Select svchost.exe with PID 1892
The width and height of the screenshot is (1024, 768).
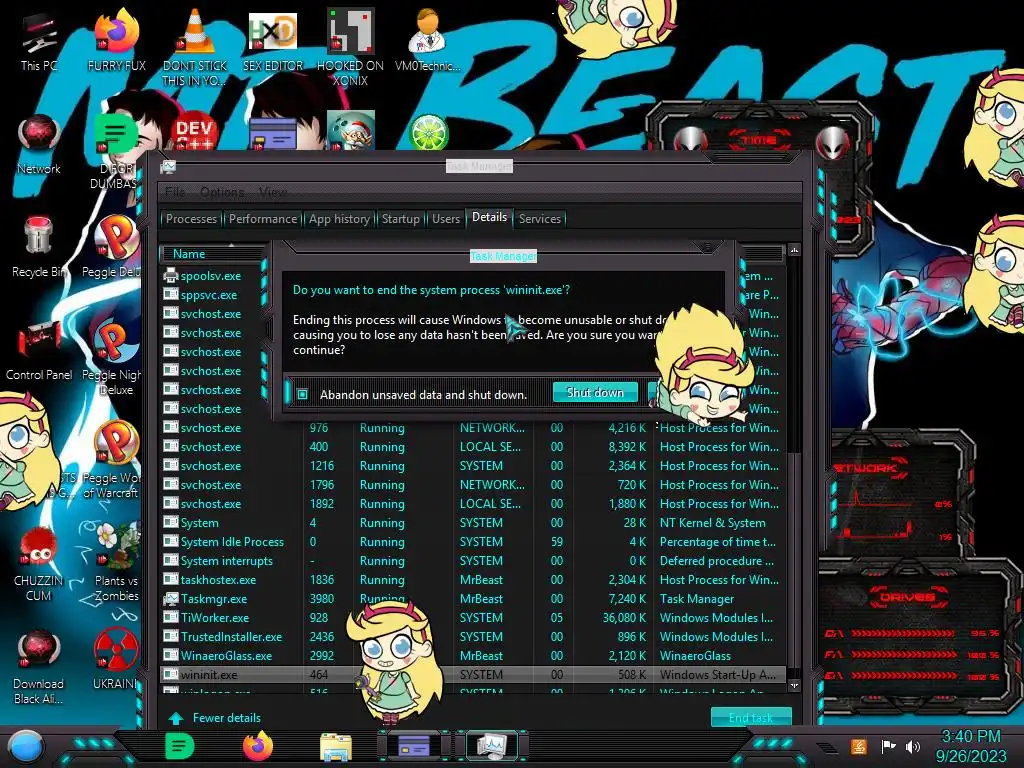click(473, 504)
